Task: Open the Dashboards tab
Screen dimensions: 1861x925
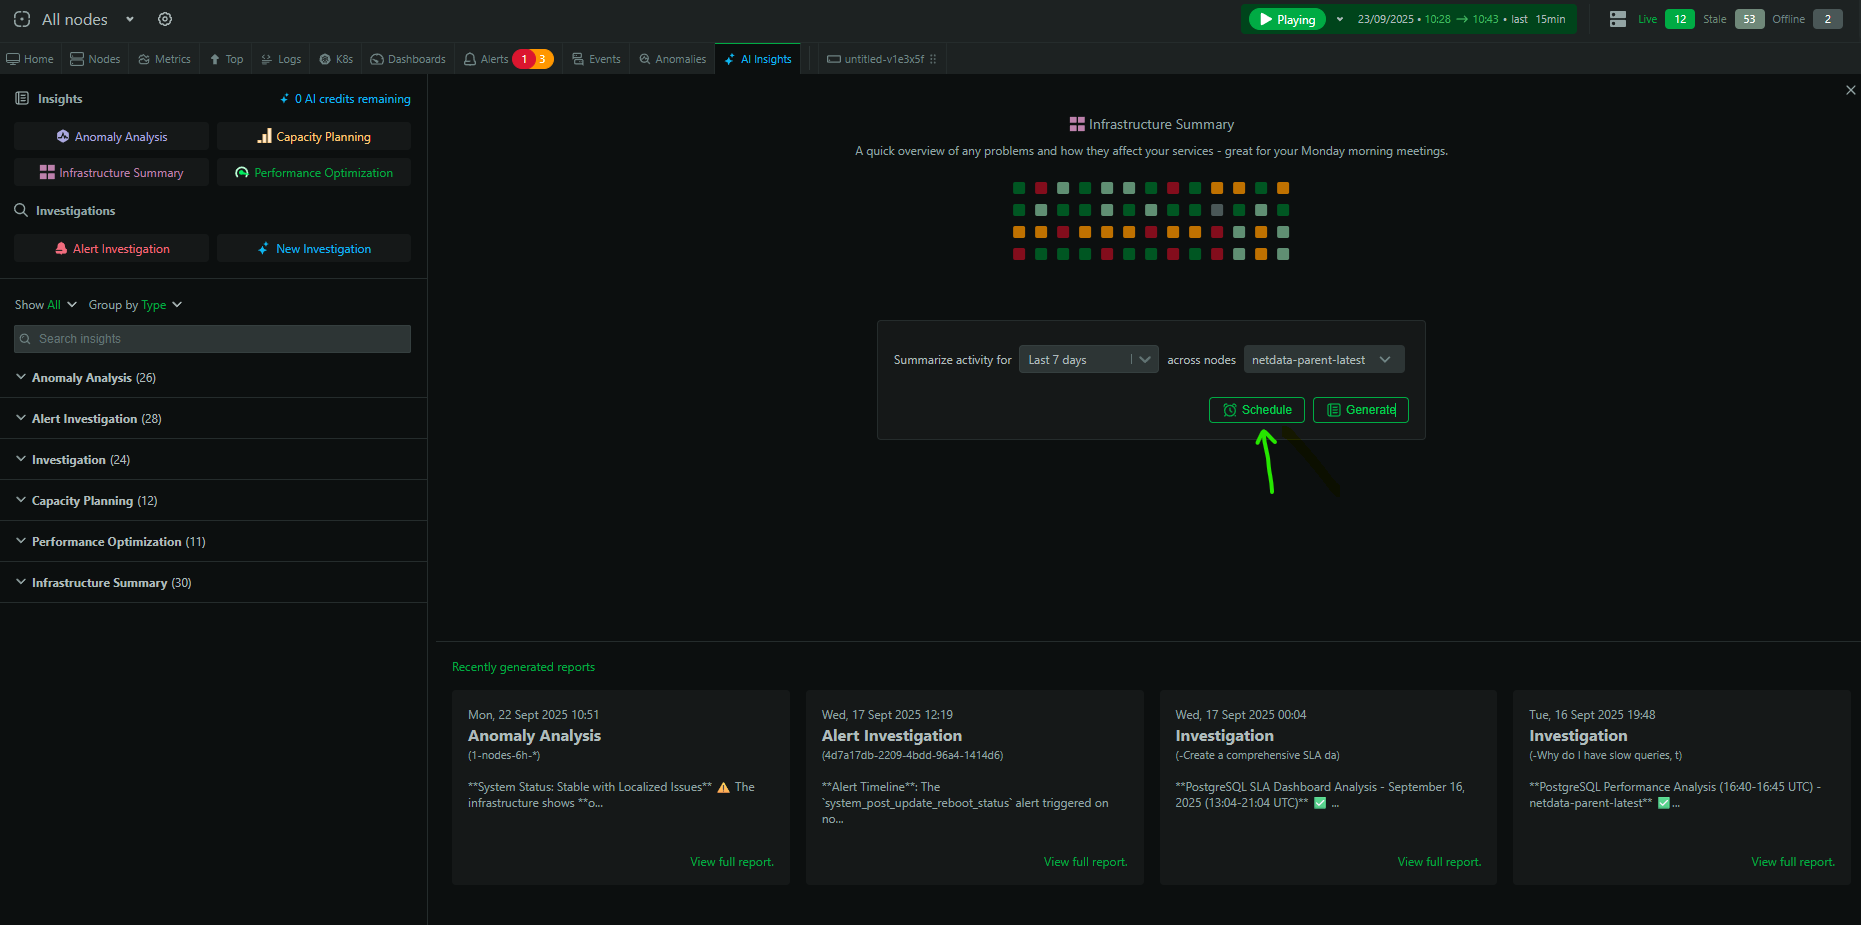Action: (408, 59)
